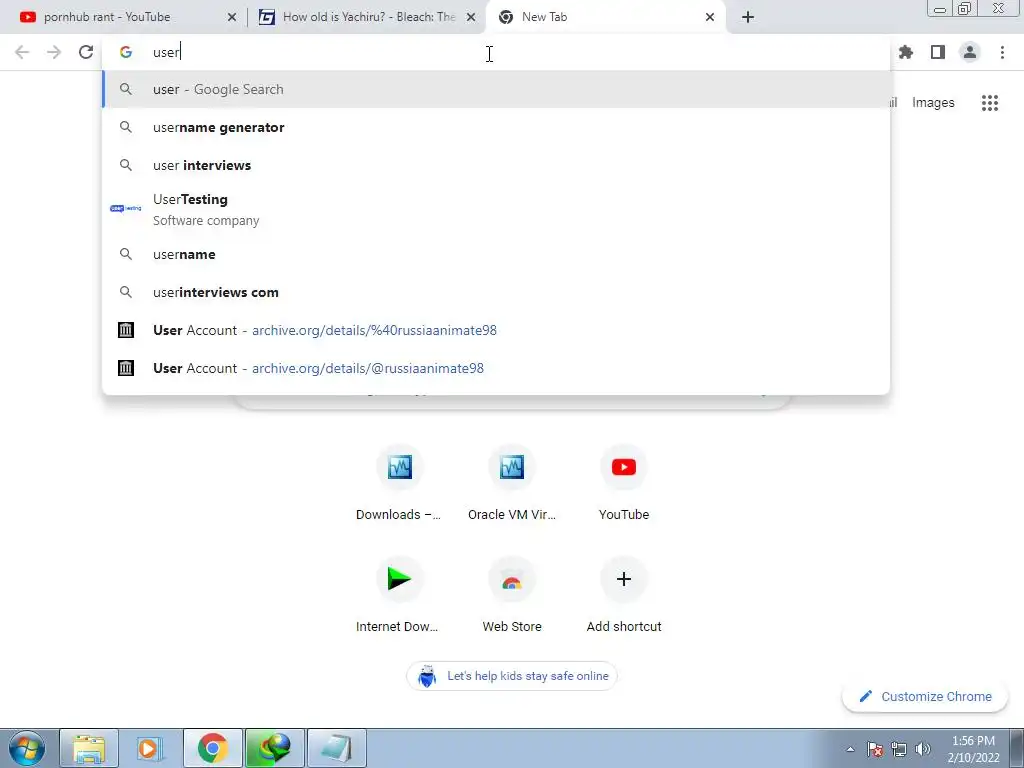Open Internet Download Manager taskbar icon
The height and width of the screenshot is (768, 1024).
pos(274,748)
